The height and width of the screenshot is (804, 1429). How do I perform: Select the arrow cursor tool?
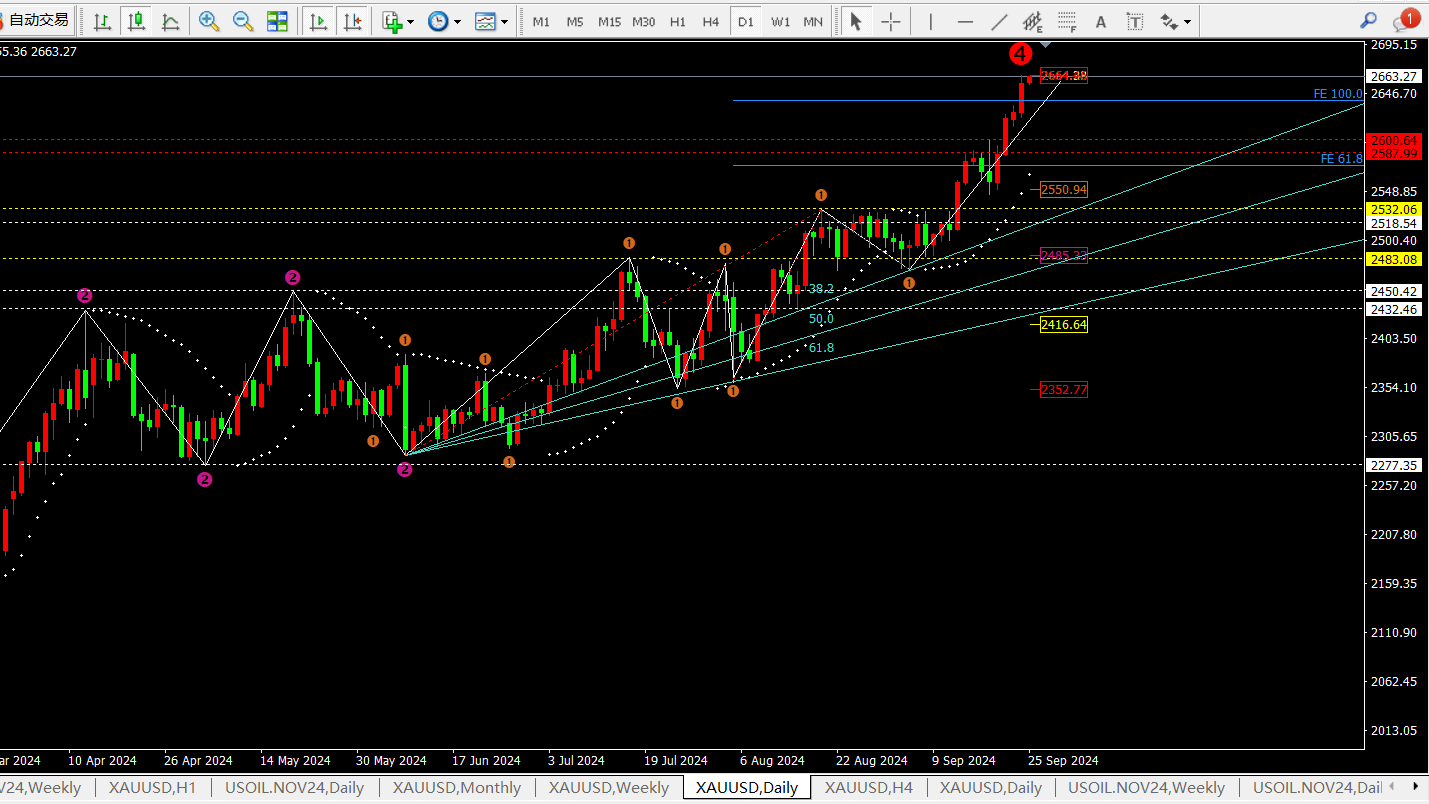(855, 20)
